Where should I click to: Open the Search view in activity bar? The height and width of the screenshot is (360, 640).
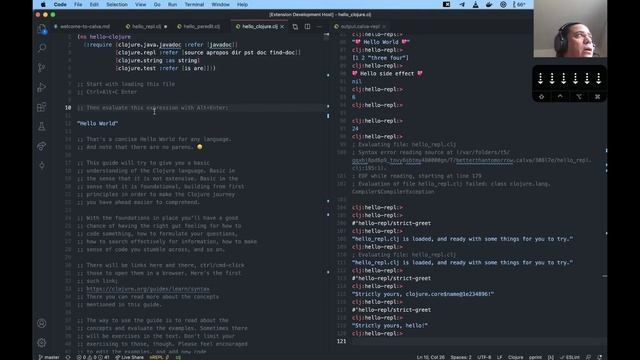[42, 48]
